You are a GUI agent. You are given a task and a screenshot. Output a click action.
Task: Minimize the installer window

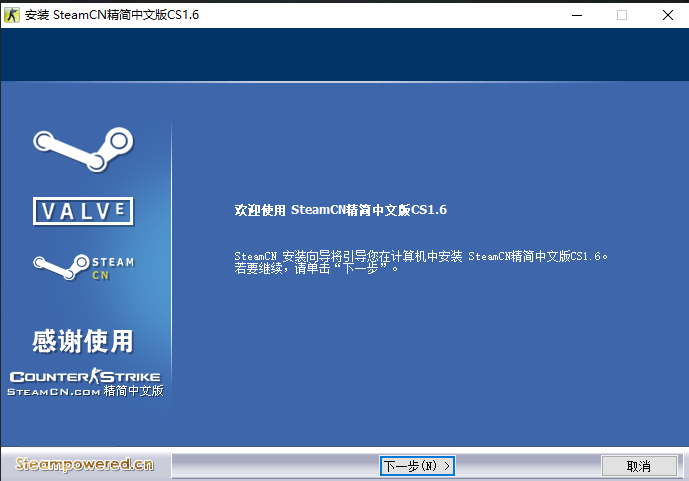(x=577, y=15)
